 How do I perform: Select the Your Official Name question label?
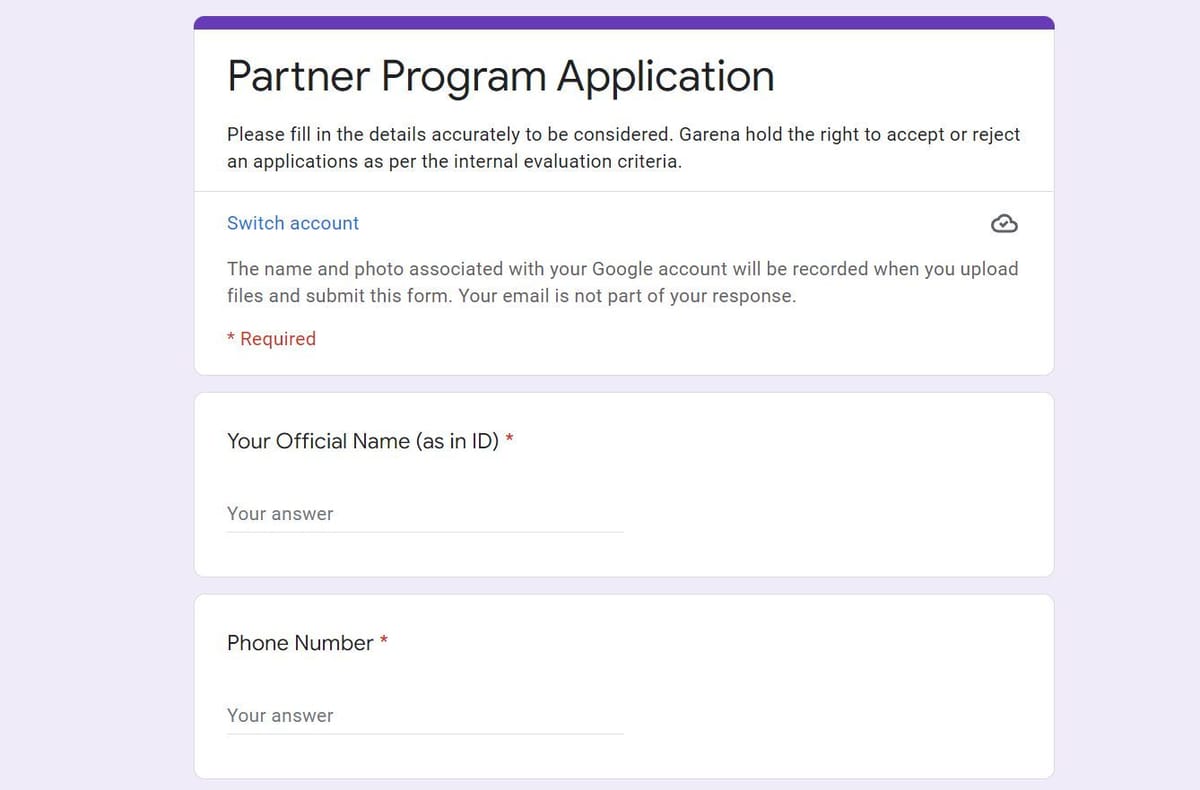click(362, 441)
